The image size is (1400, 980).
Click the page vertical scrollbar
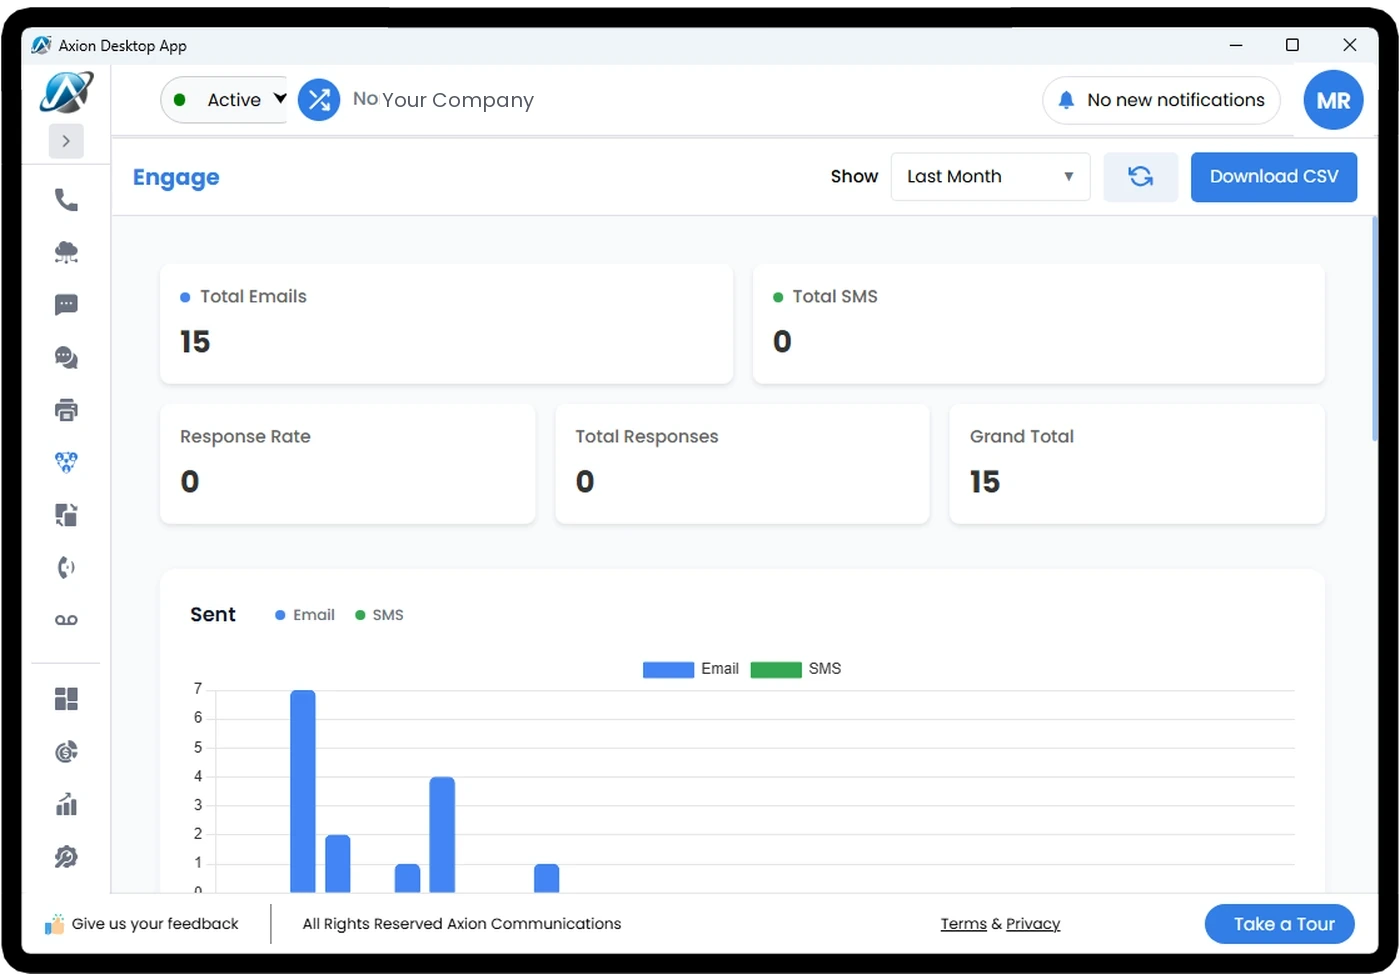pyautogui.click(x=1375, y=330)
